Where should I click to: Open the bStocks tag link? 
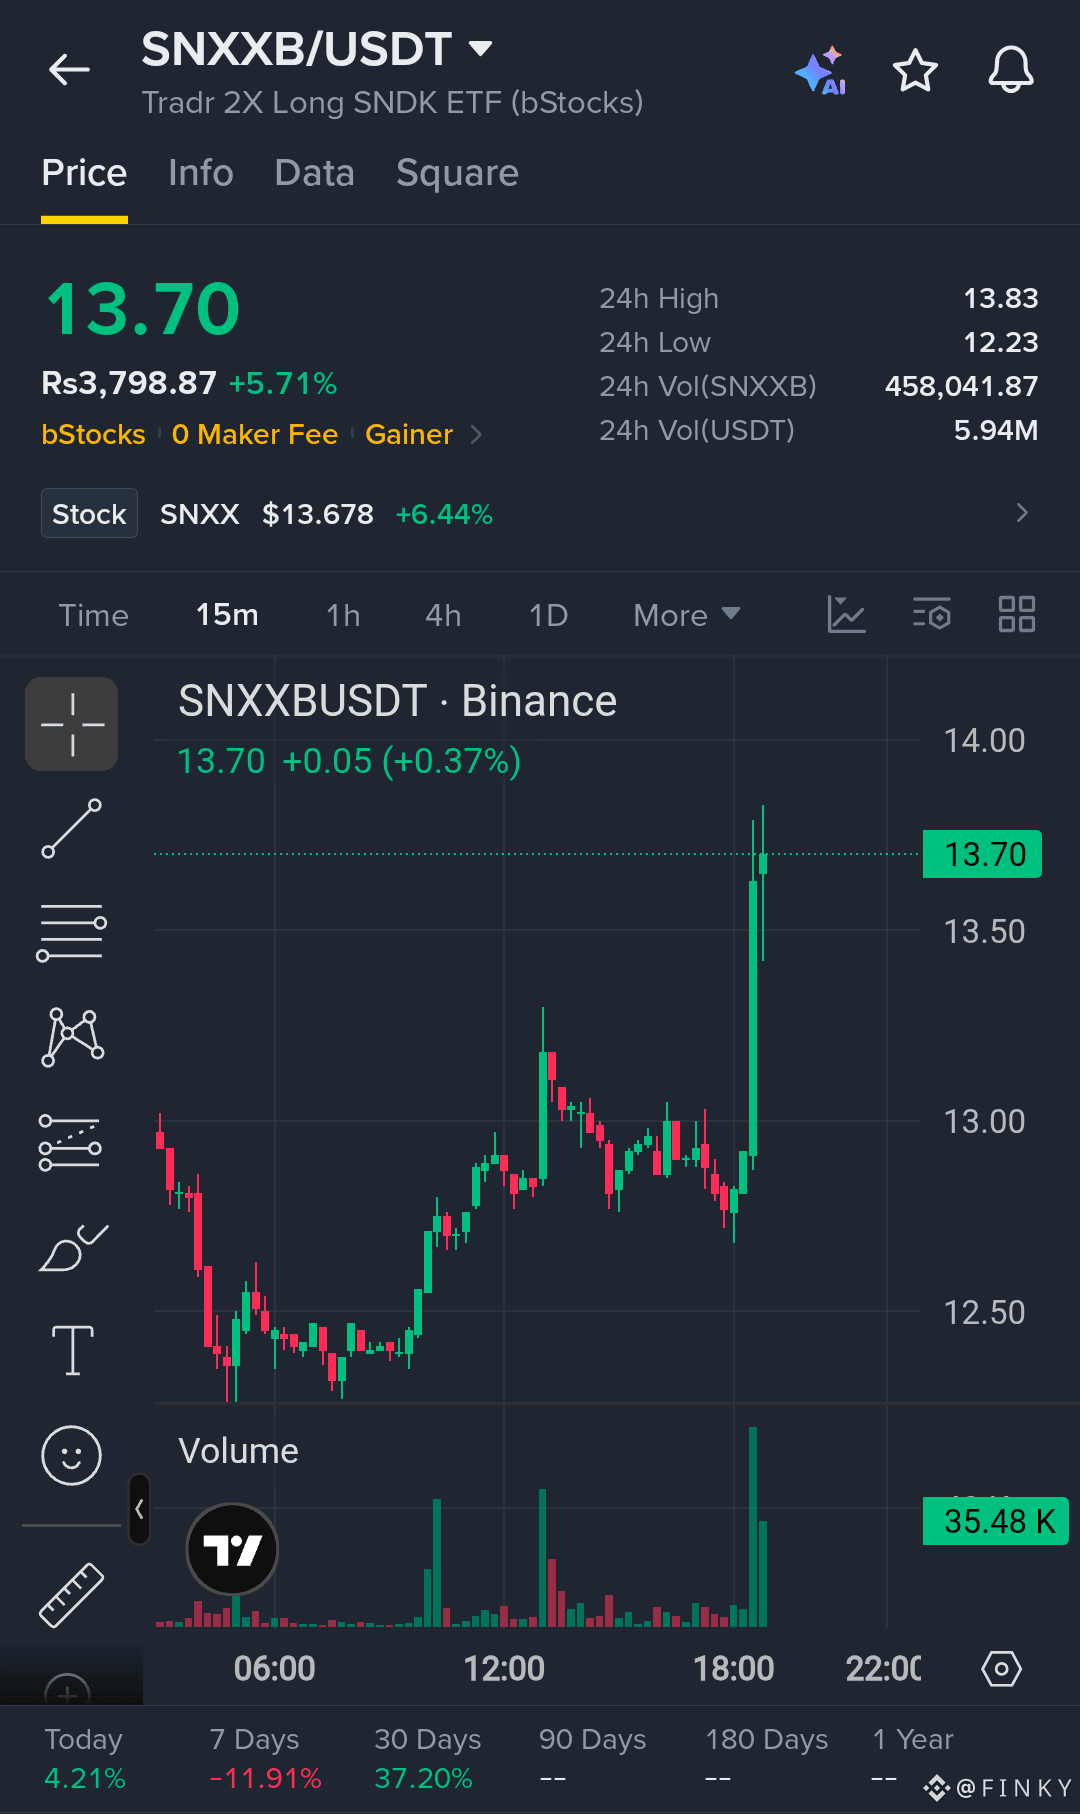[x=93, y=434]
